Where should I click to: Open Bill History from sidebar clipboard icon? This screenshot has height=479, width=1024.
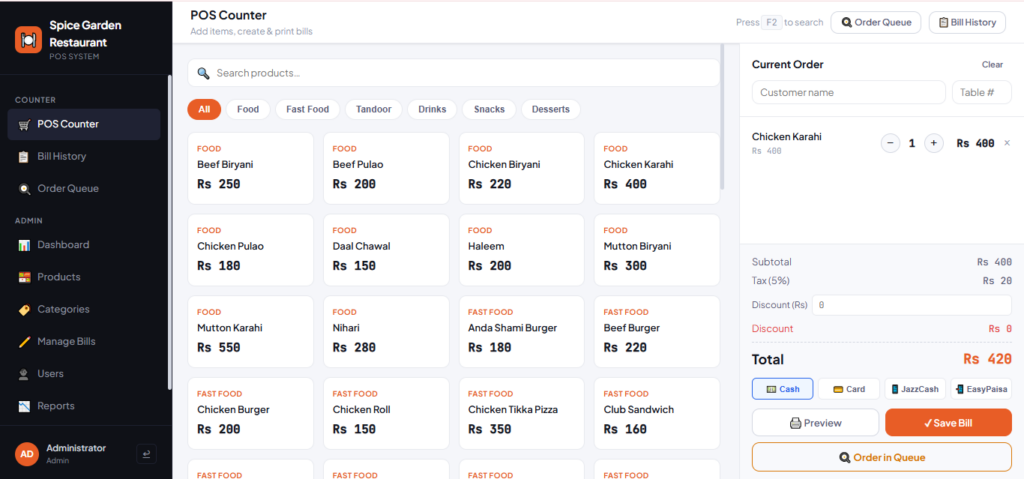coord(24,157)
